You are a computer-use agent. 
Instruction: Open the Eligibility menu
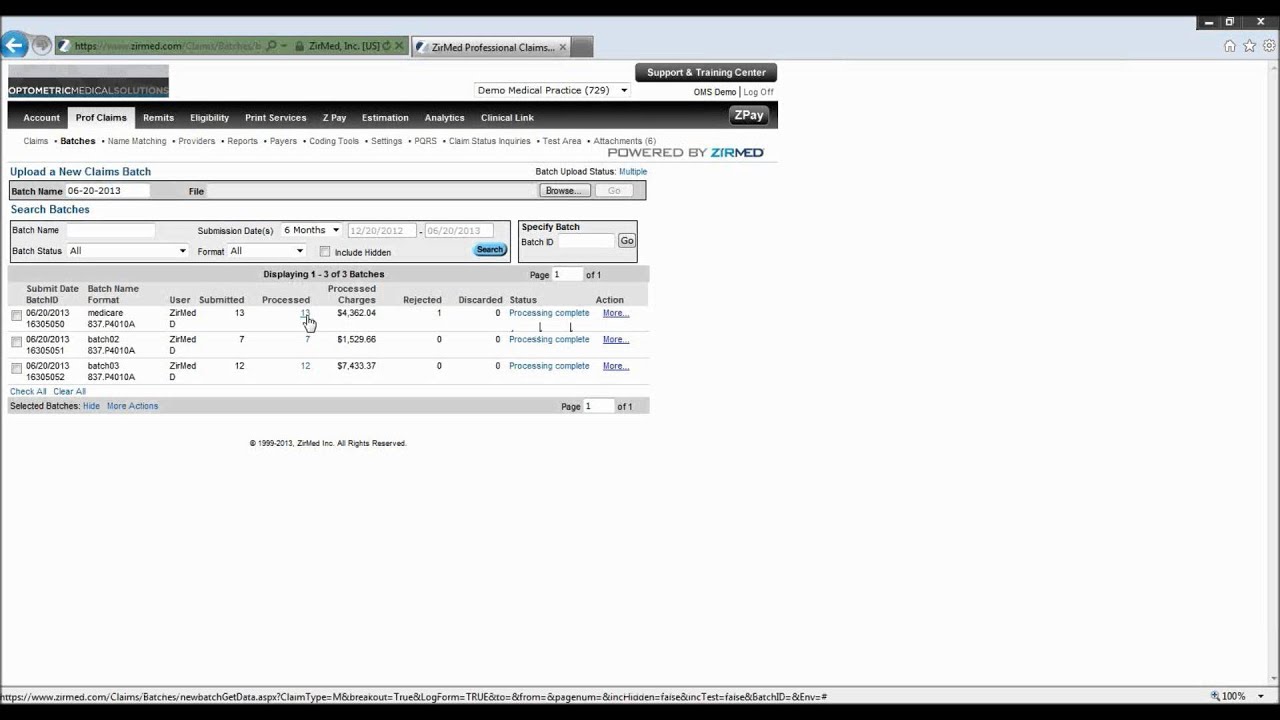[x=210, y=118]
